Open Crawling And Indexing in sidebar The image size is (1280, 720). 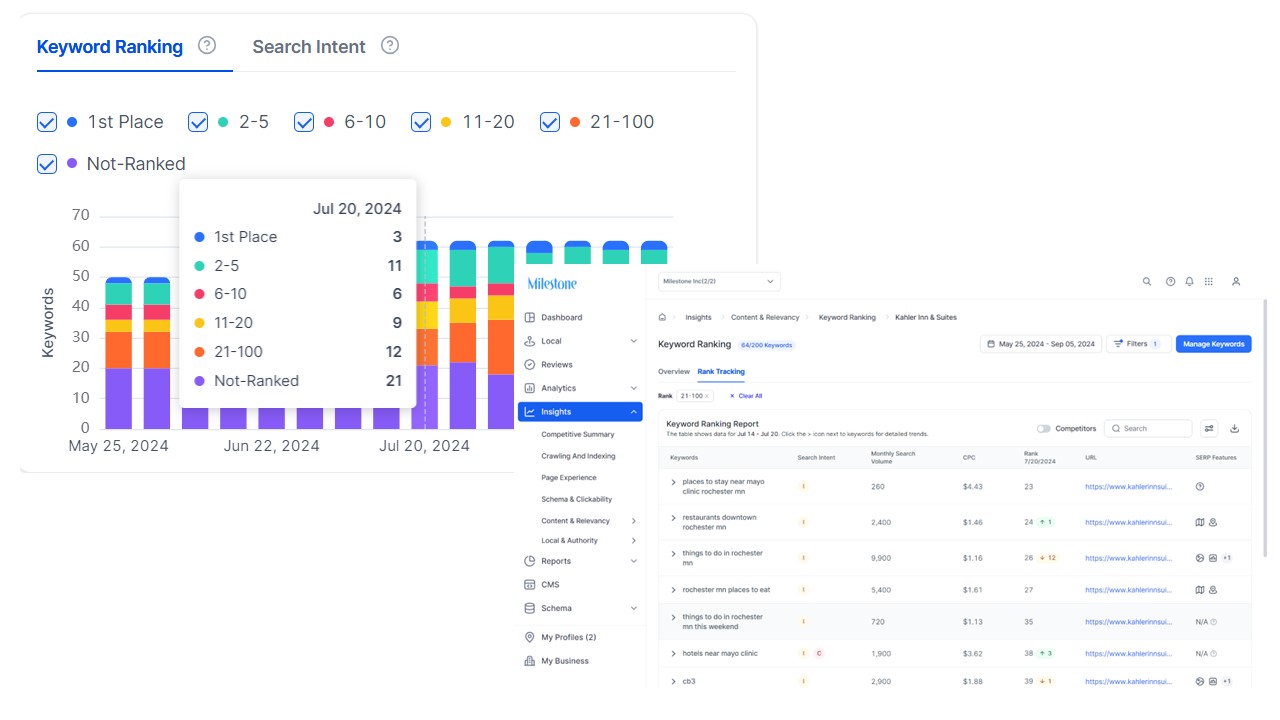point(578,456)
